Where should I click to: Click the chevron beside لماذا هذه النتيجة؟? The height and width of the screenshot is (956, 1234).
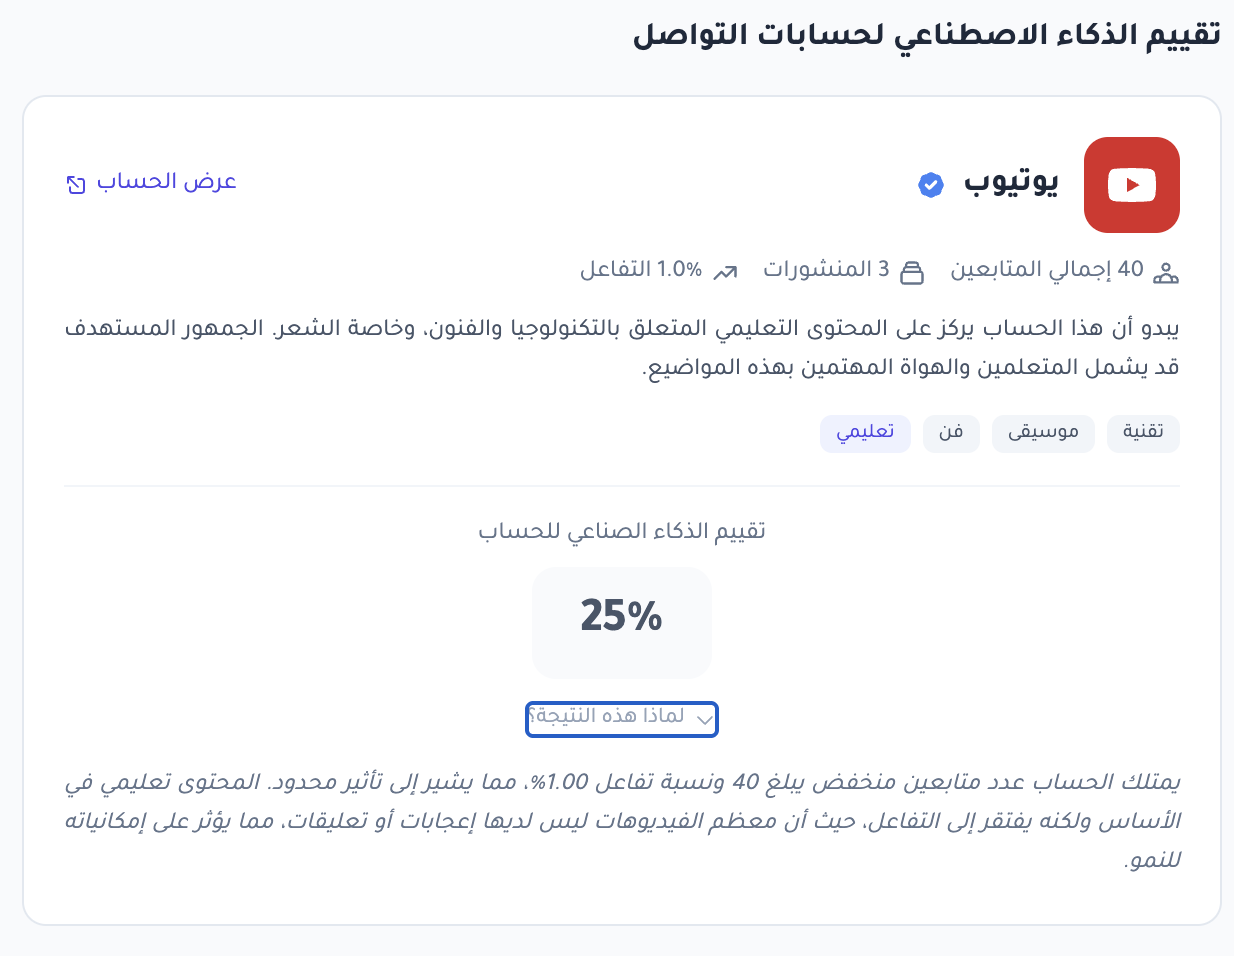(x=705, y=719)
